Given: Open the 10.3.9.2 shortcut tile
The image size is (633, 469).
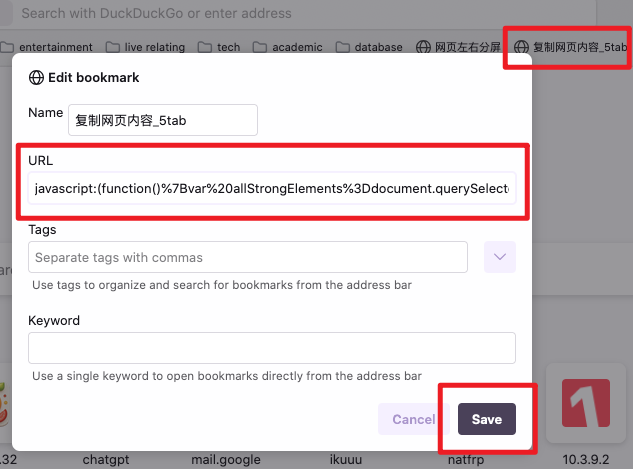Looking at the screenshot, I should click(x=586, y=403).
